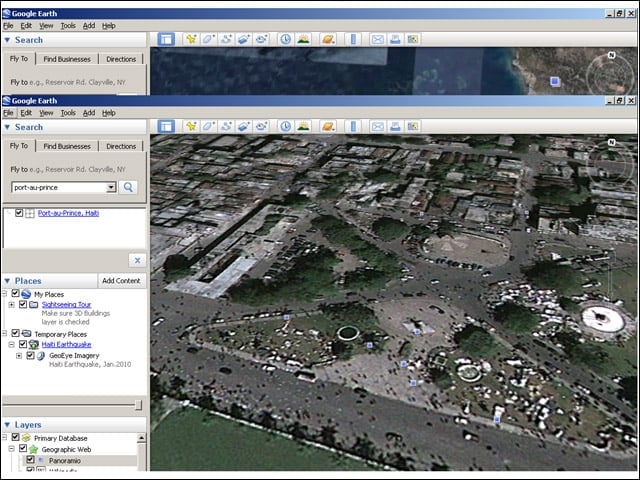
Task: Show historical imagery in back window toolbar
Action: tap(286, 40)
